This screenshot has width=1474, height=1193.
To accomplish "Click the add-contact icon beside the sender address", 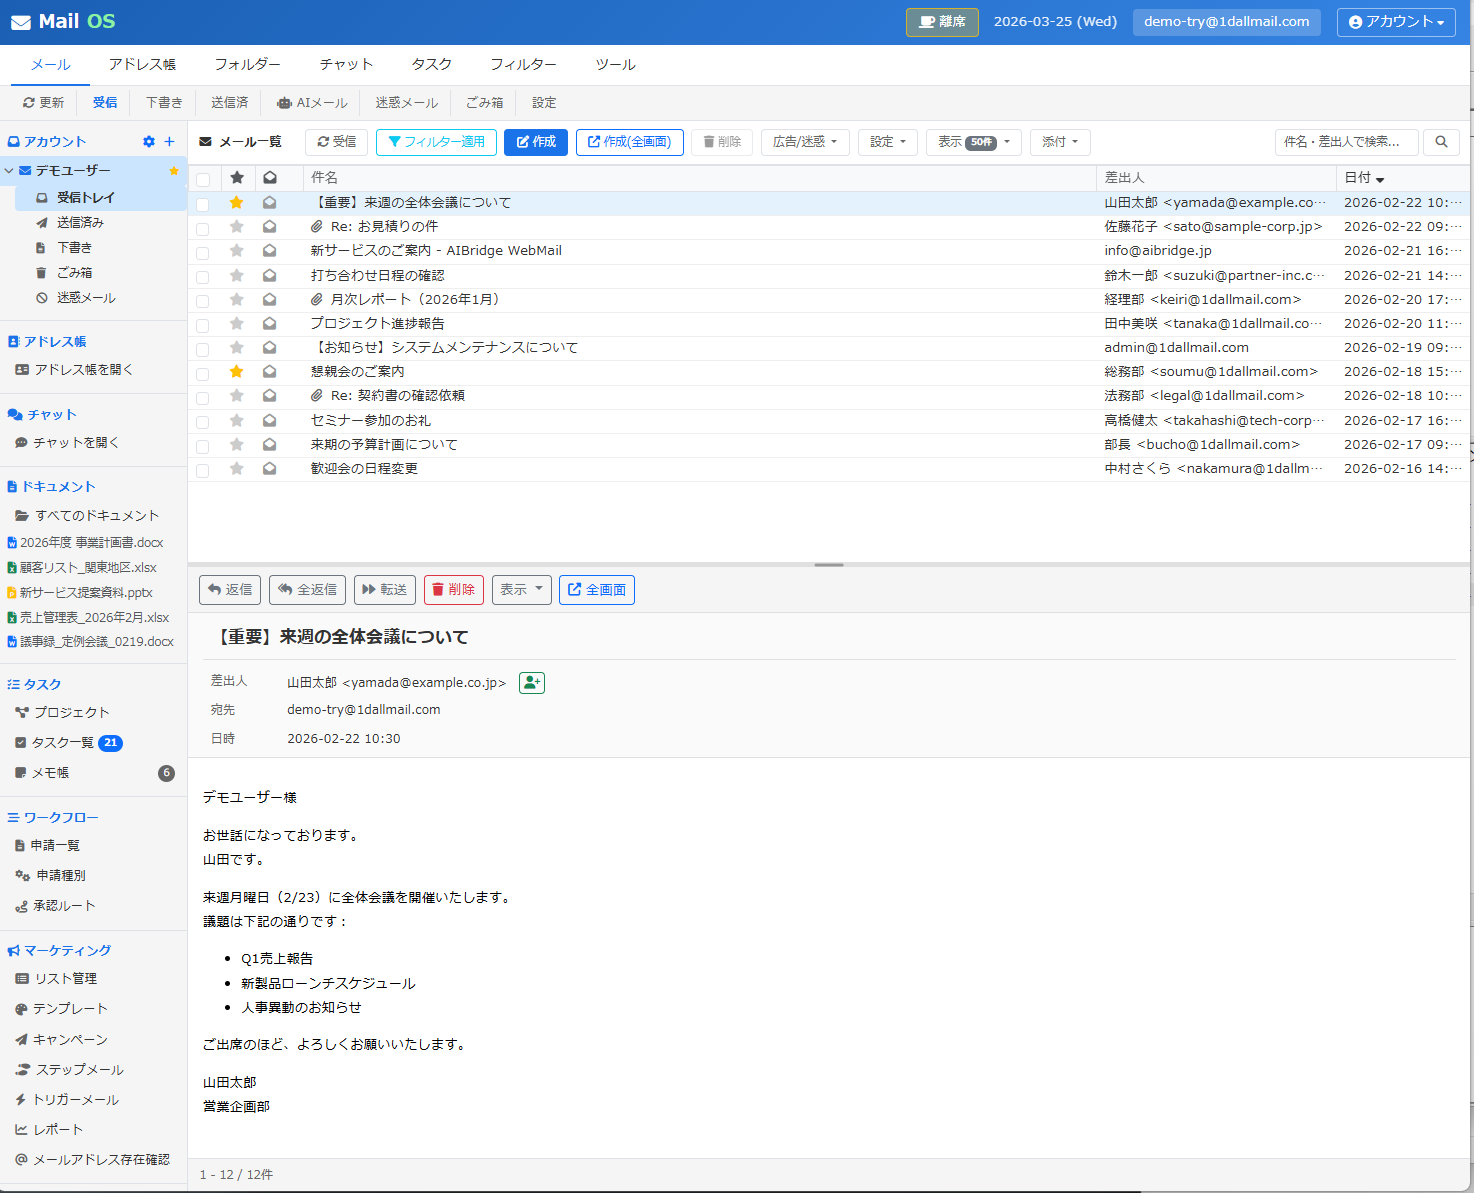I will tap(531, 683).
